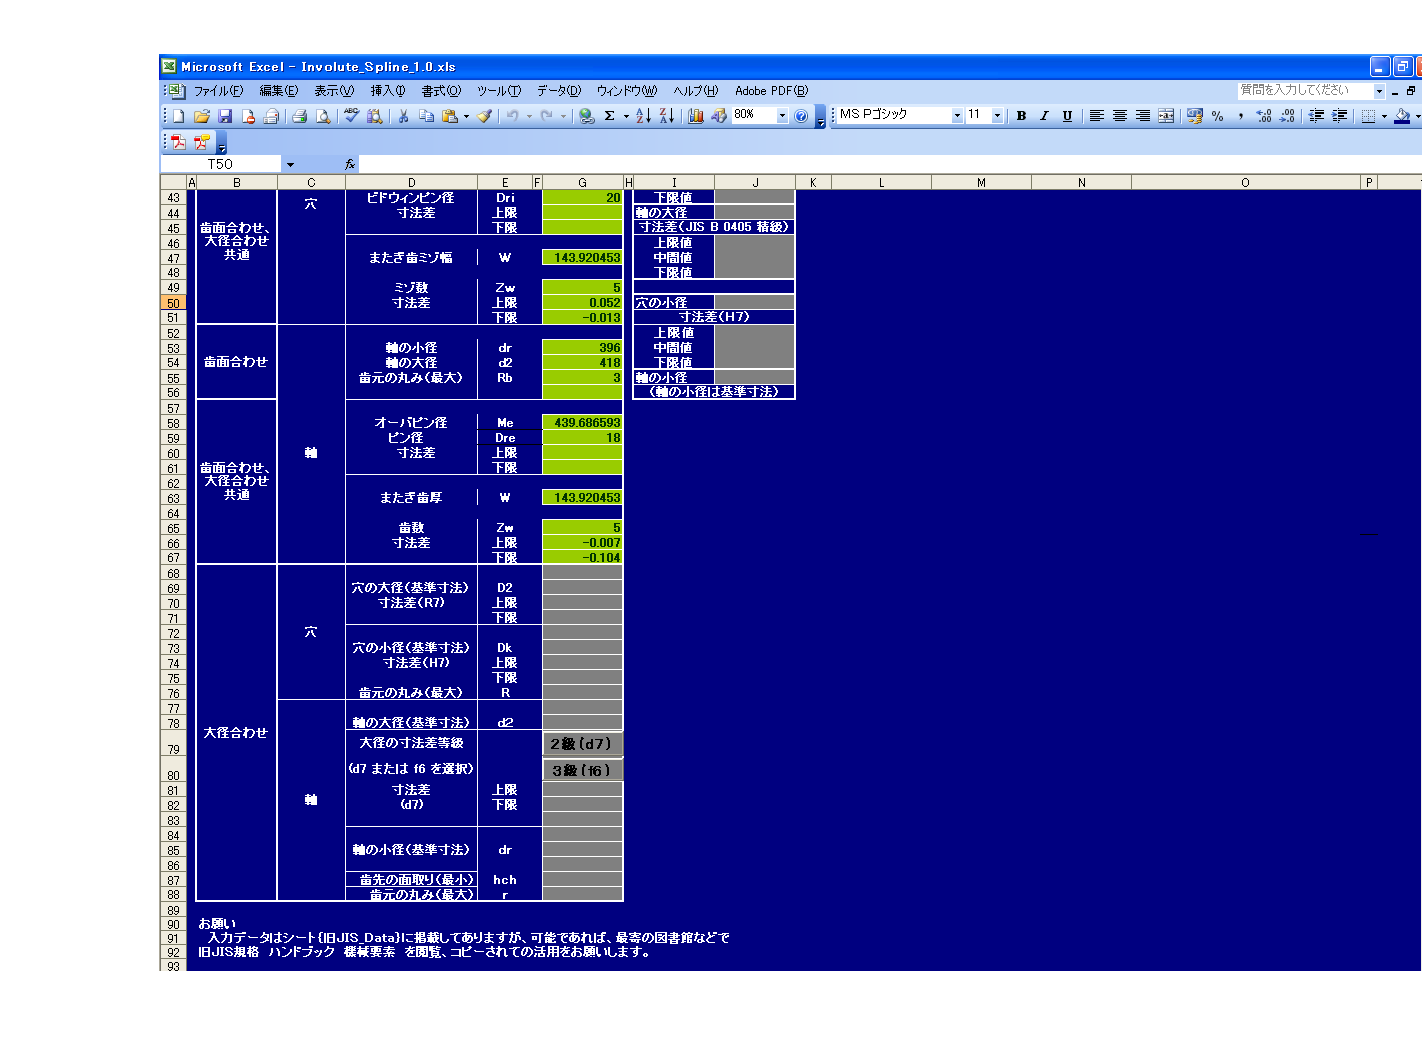Click the AutoSum sigma icon
The height and width of the screenshot is (1044, 1422).
(609, 116)
